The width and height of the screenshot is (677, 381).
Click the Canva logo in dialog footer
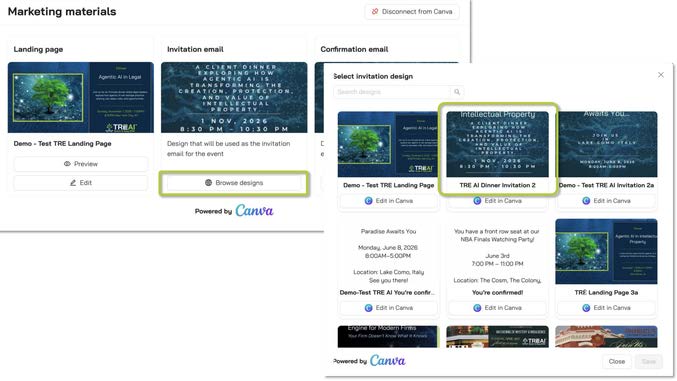387,361
